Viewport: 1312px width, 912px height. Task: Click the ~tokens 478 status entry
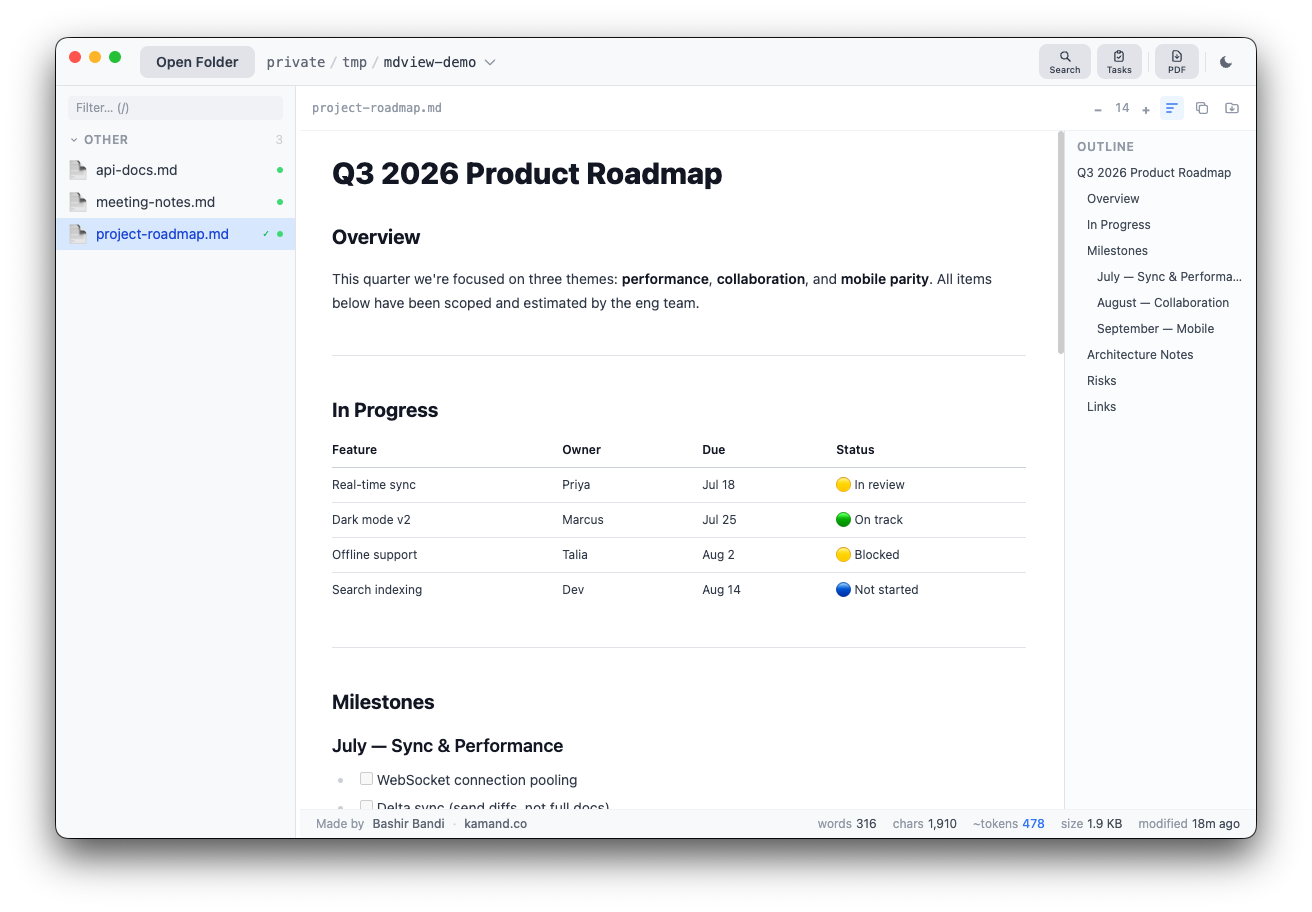tap(1008, 824)
